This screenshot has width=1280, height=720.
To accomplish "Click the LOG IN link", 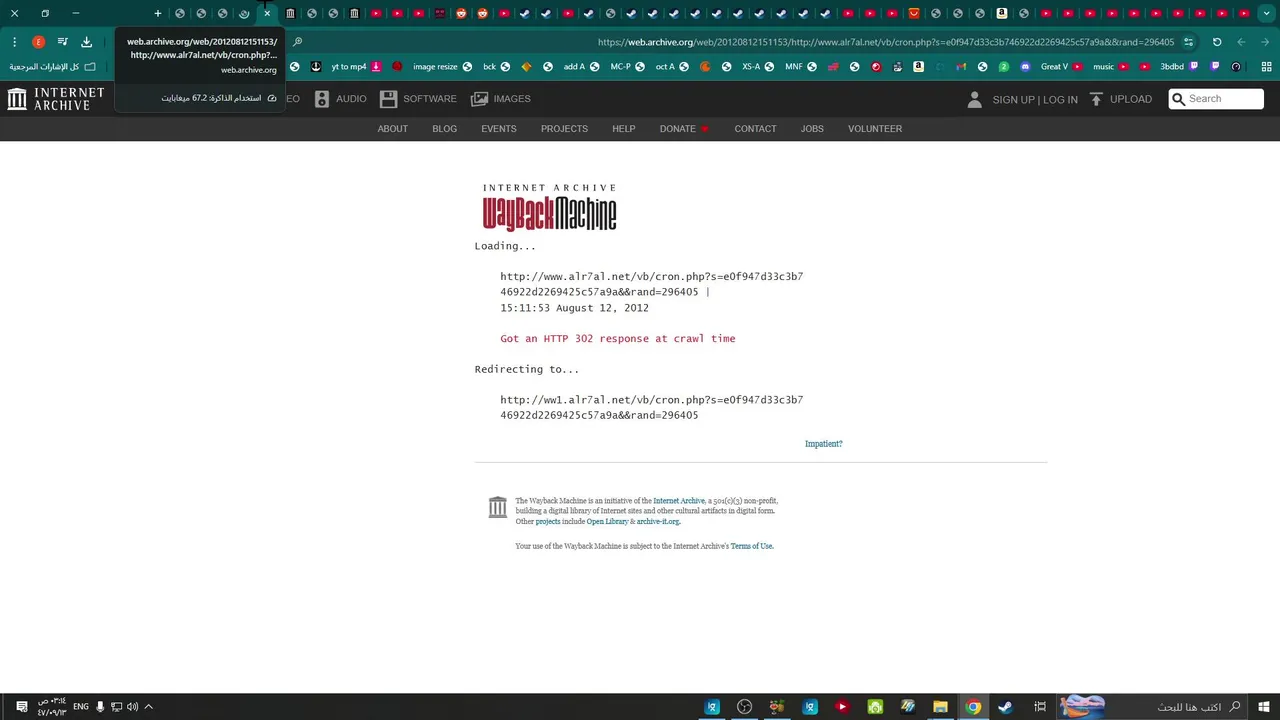I will (x=1061, y=100).
